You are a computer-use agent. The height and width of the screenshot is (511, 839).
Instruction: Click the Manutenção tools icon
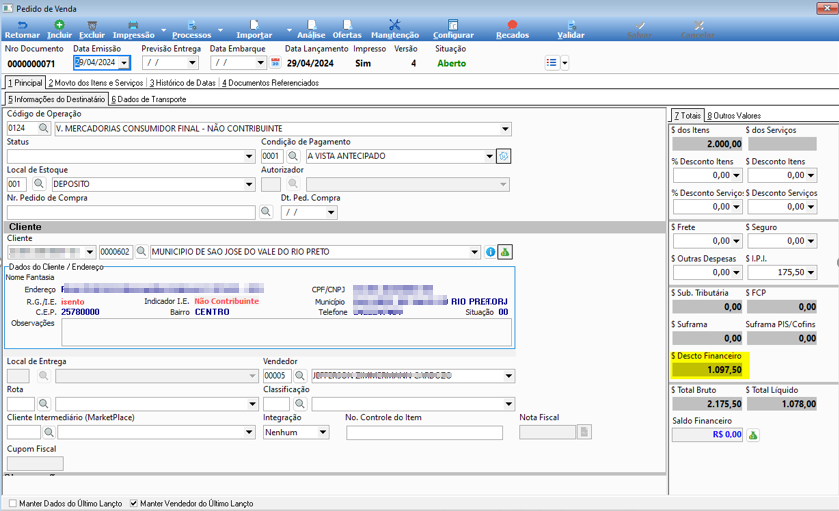(x=395, y=25)
